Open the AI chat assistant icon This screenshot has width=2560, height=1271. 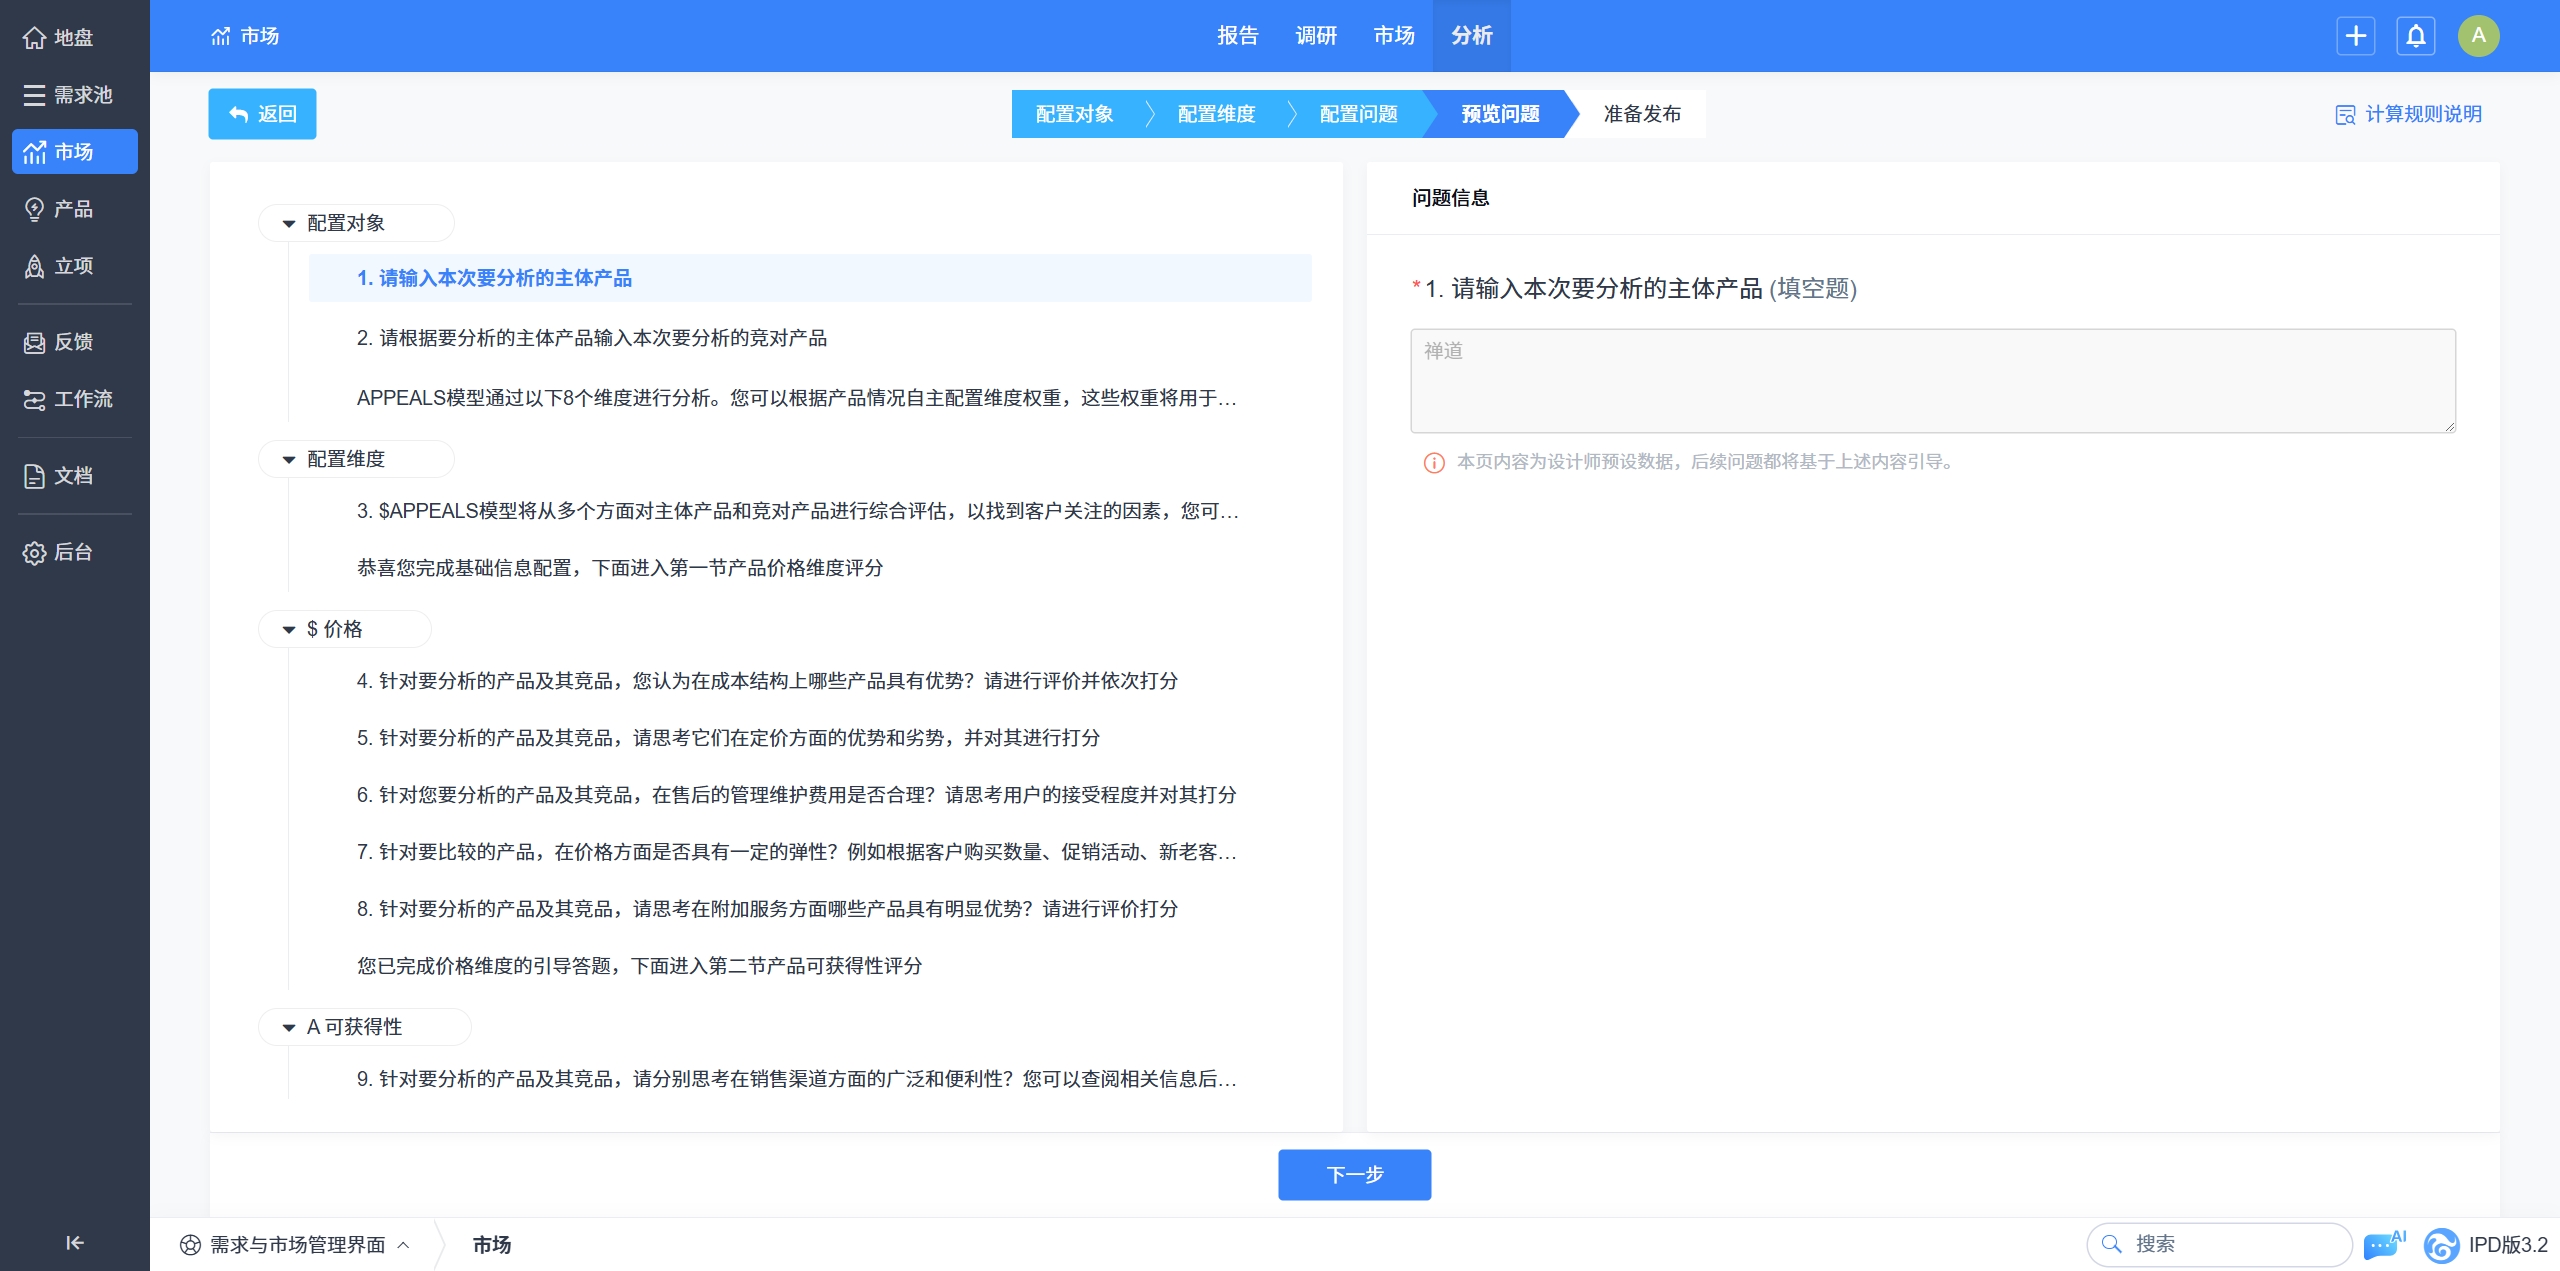tap(2382, 1244)
